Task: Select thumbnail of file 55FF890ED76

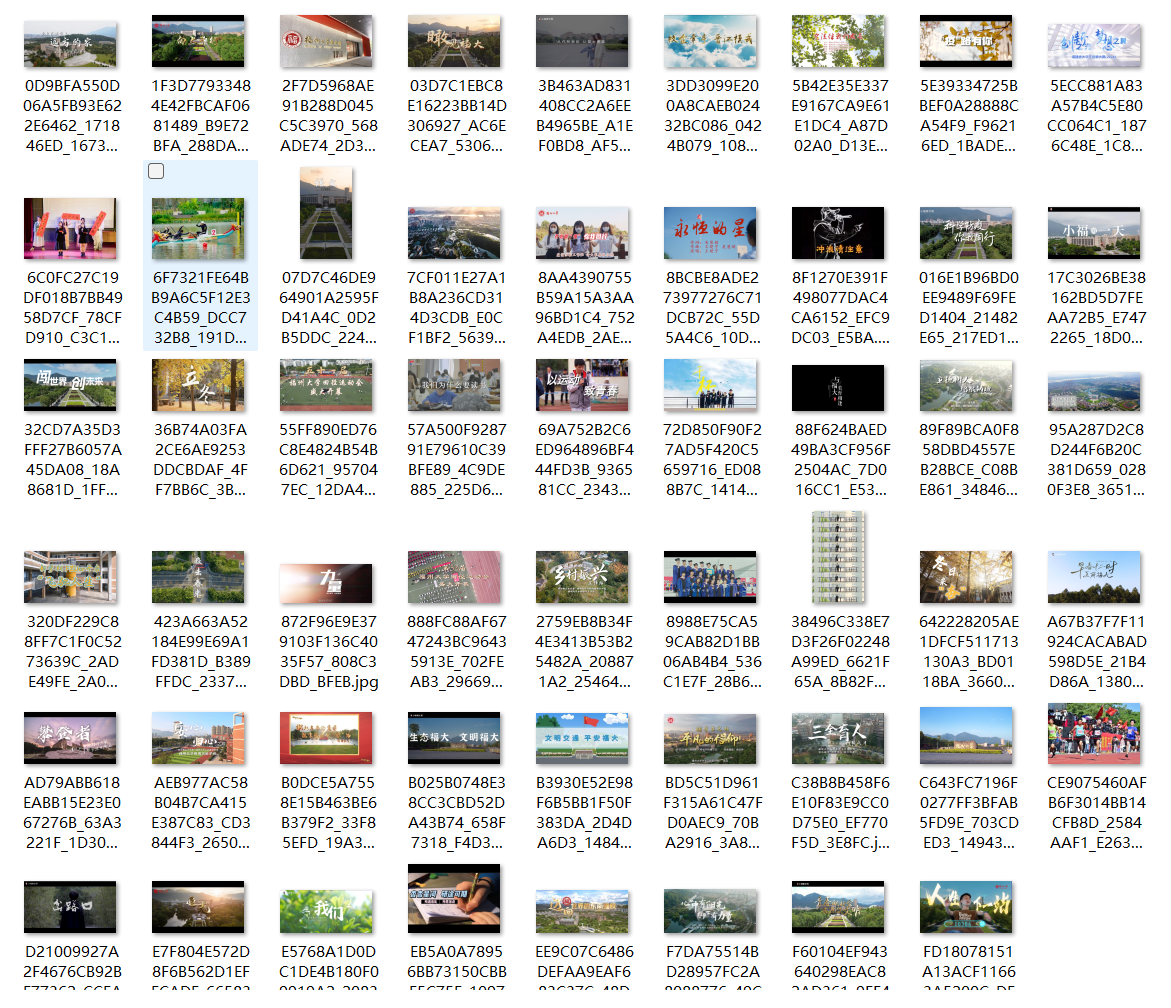Action: click(x=326, y=385)
